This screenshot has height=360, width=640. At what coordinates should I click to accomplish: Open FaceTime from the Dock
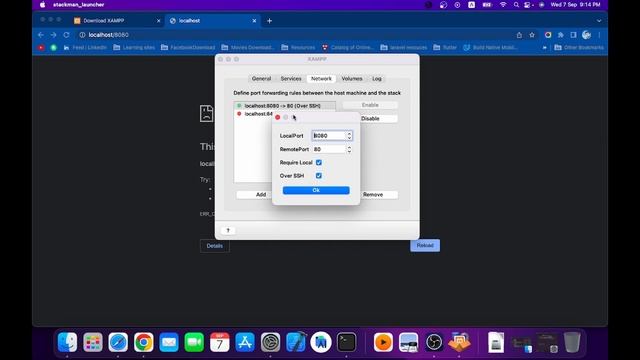[x=194, y=342]
